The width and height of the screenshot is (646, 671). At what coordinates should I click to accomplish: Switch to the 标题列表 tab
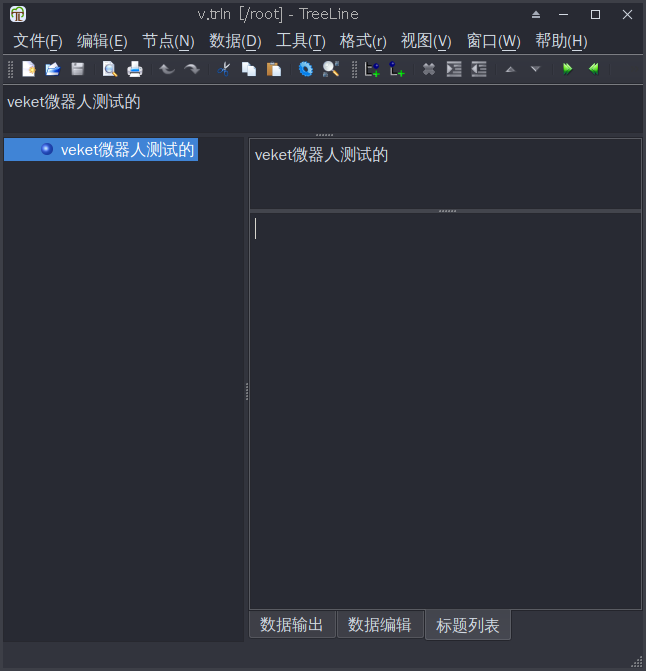pyautogui.click(x=468, y=625)
